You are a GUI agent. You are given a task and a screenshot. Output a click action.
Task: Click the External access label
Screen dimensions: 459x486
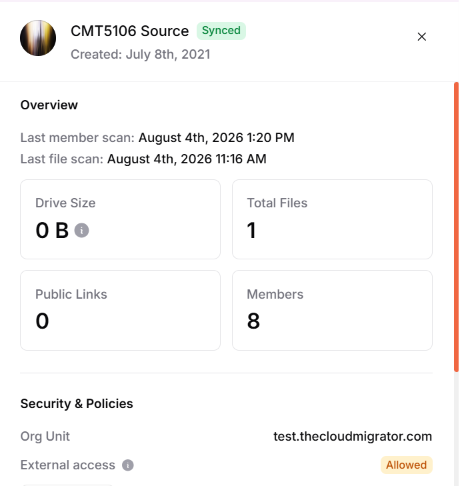click(x=68, y=465)
